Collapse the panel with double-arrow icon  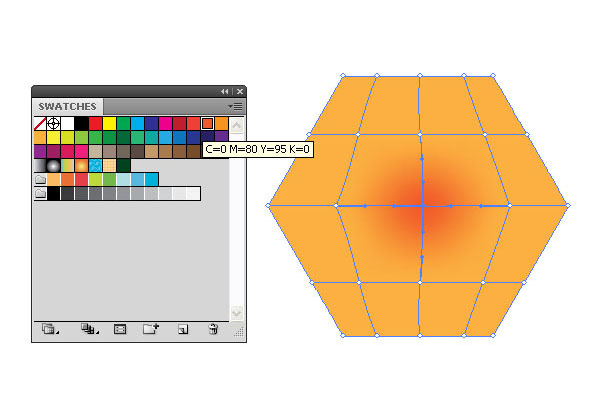coord(225,91)
